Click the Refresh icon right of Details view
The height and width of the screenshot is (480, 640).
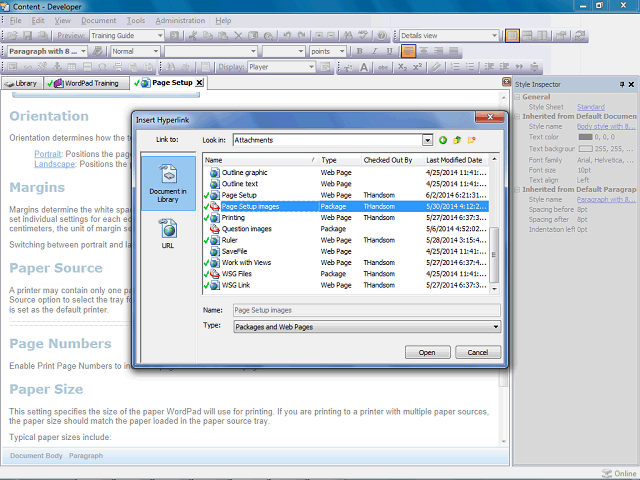point(580,36)
